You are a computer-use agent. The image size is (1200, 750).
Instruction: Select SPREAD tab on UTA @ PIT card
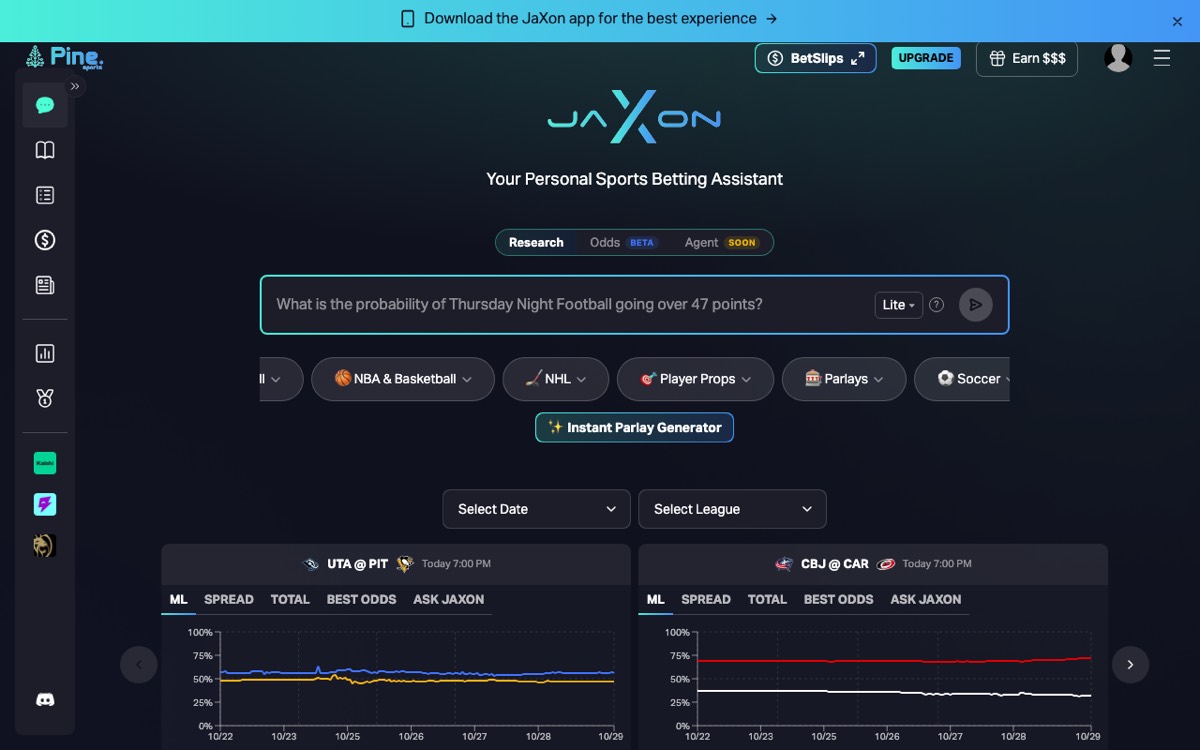point(229,599)
